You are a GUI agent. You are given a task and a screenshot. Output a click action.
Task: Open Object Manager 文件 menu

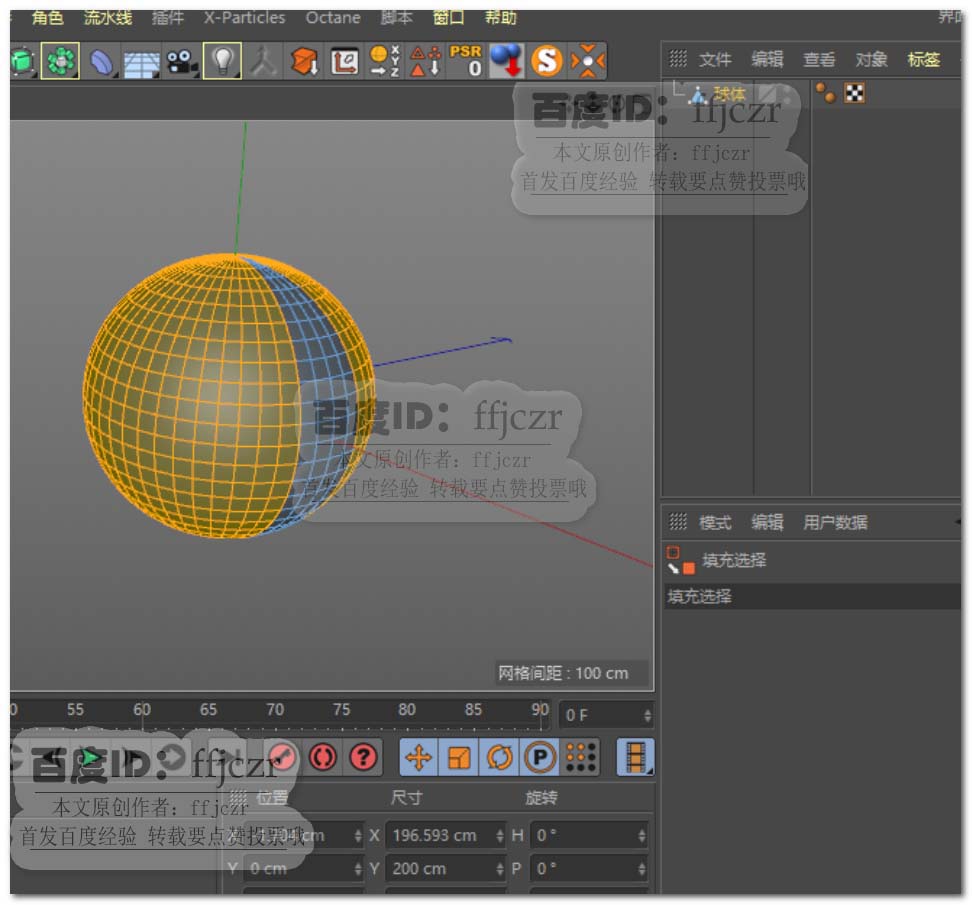coord(715,60)
